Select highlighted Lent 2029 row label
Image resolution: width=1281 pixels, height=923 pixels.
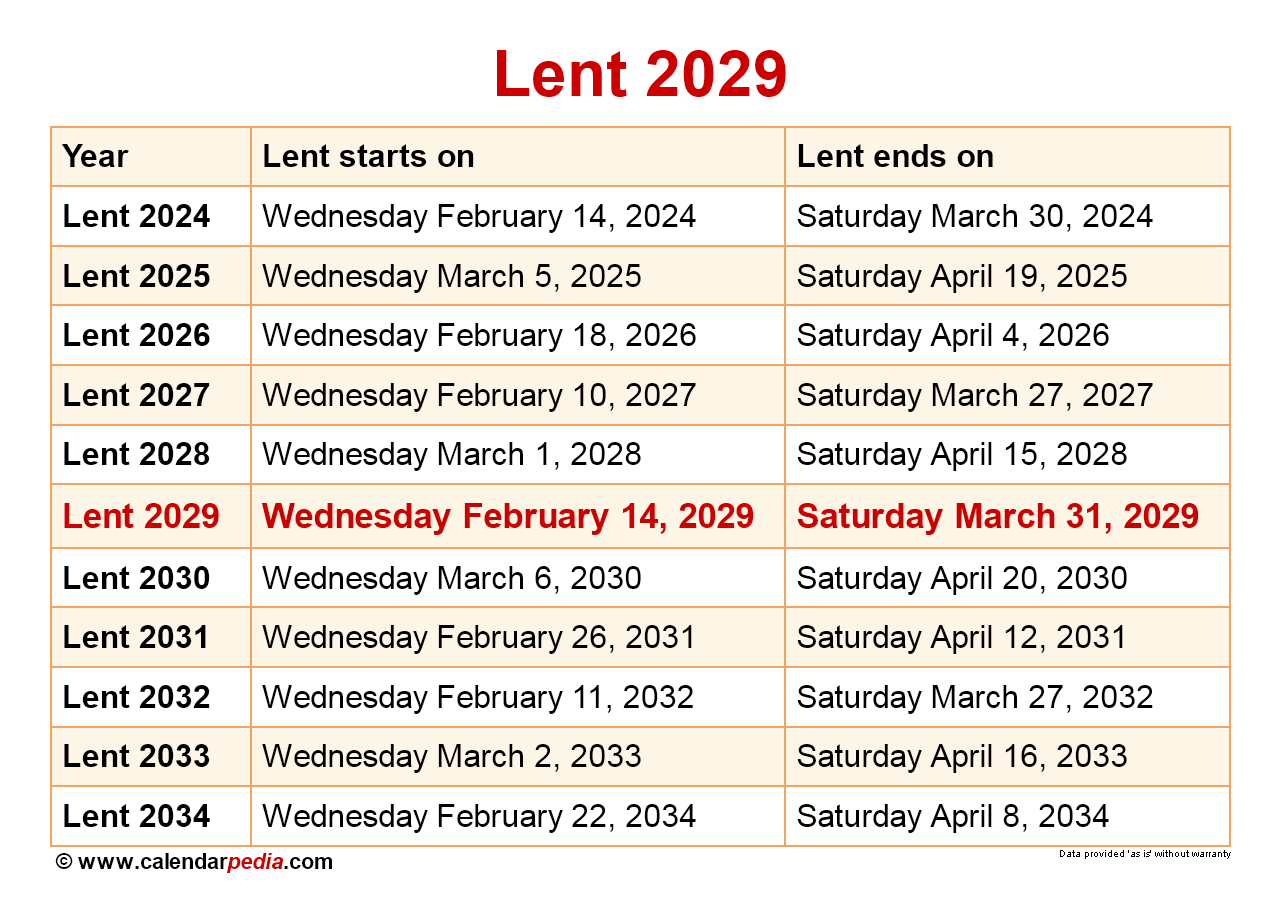point(141,516)
